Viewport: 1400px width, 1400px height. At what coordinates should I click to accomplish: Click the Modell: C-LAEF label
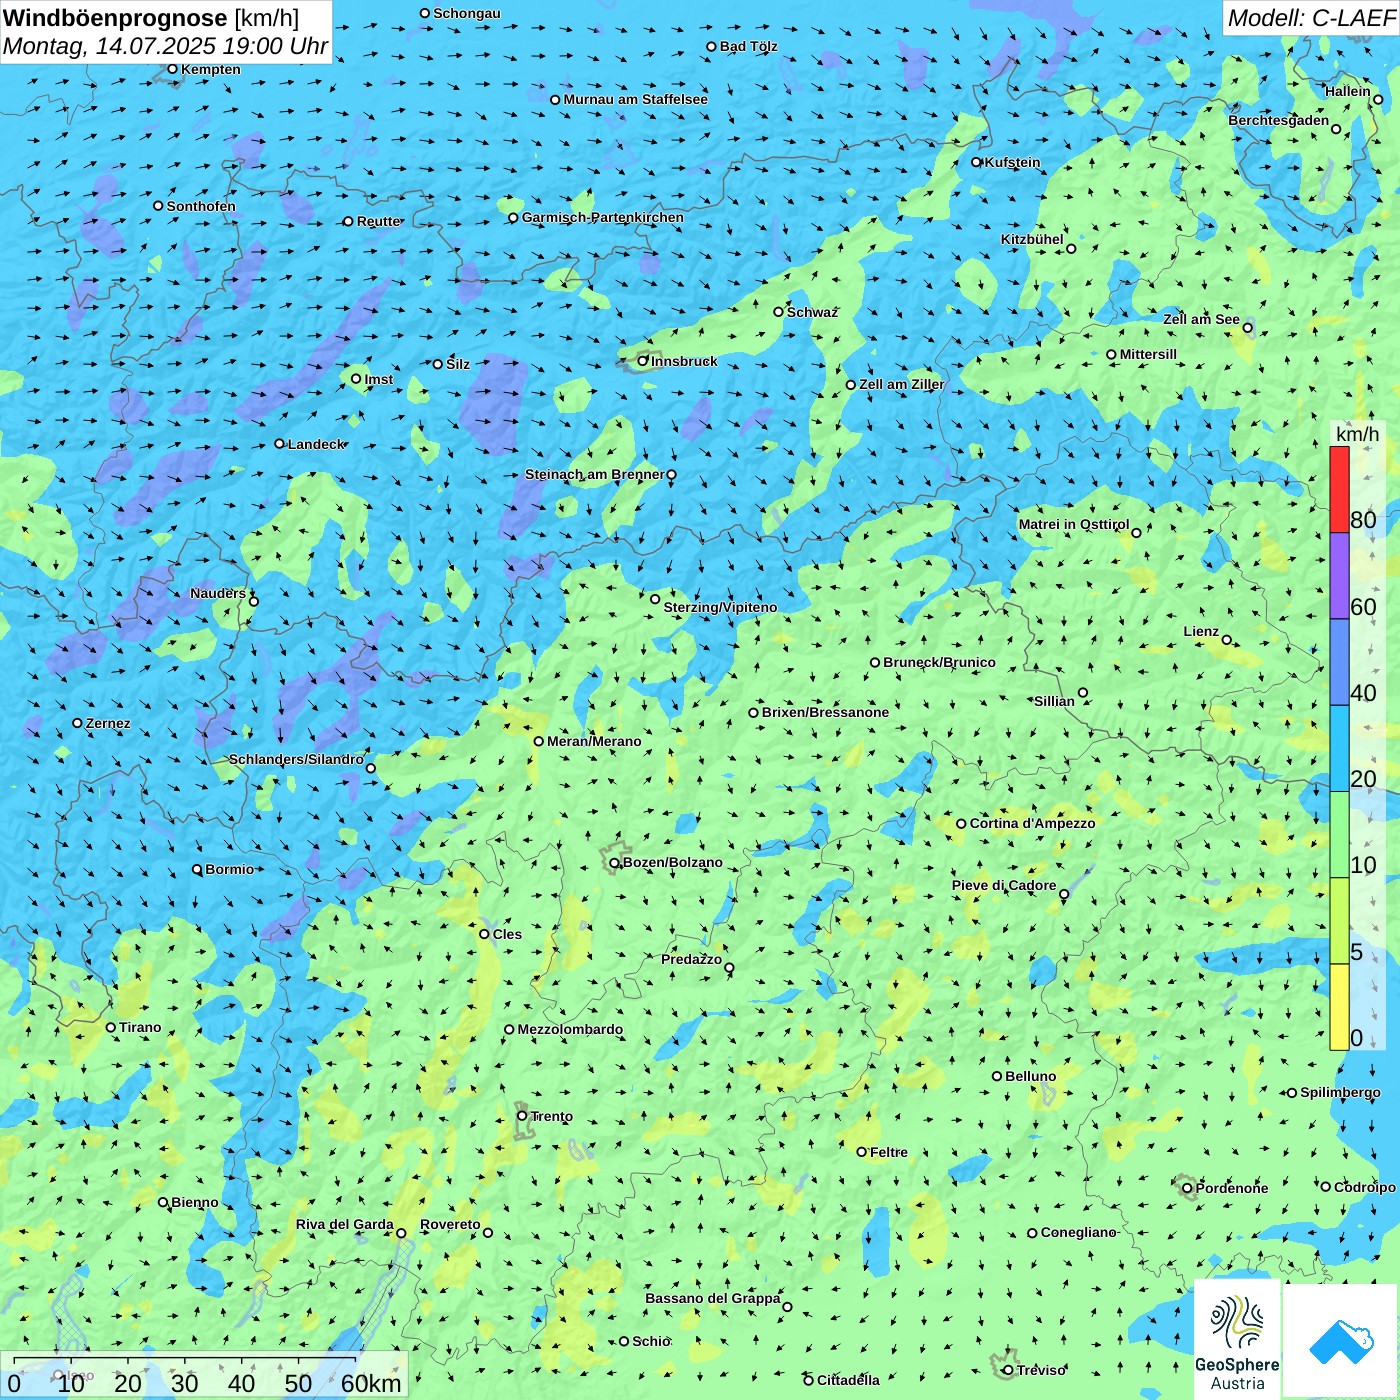1311,18
